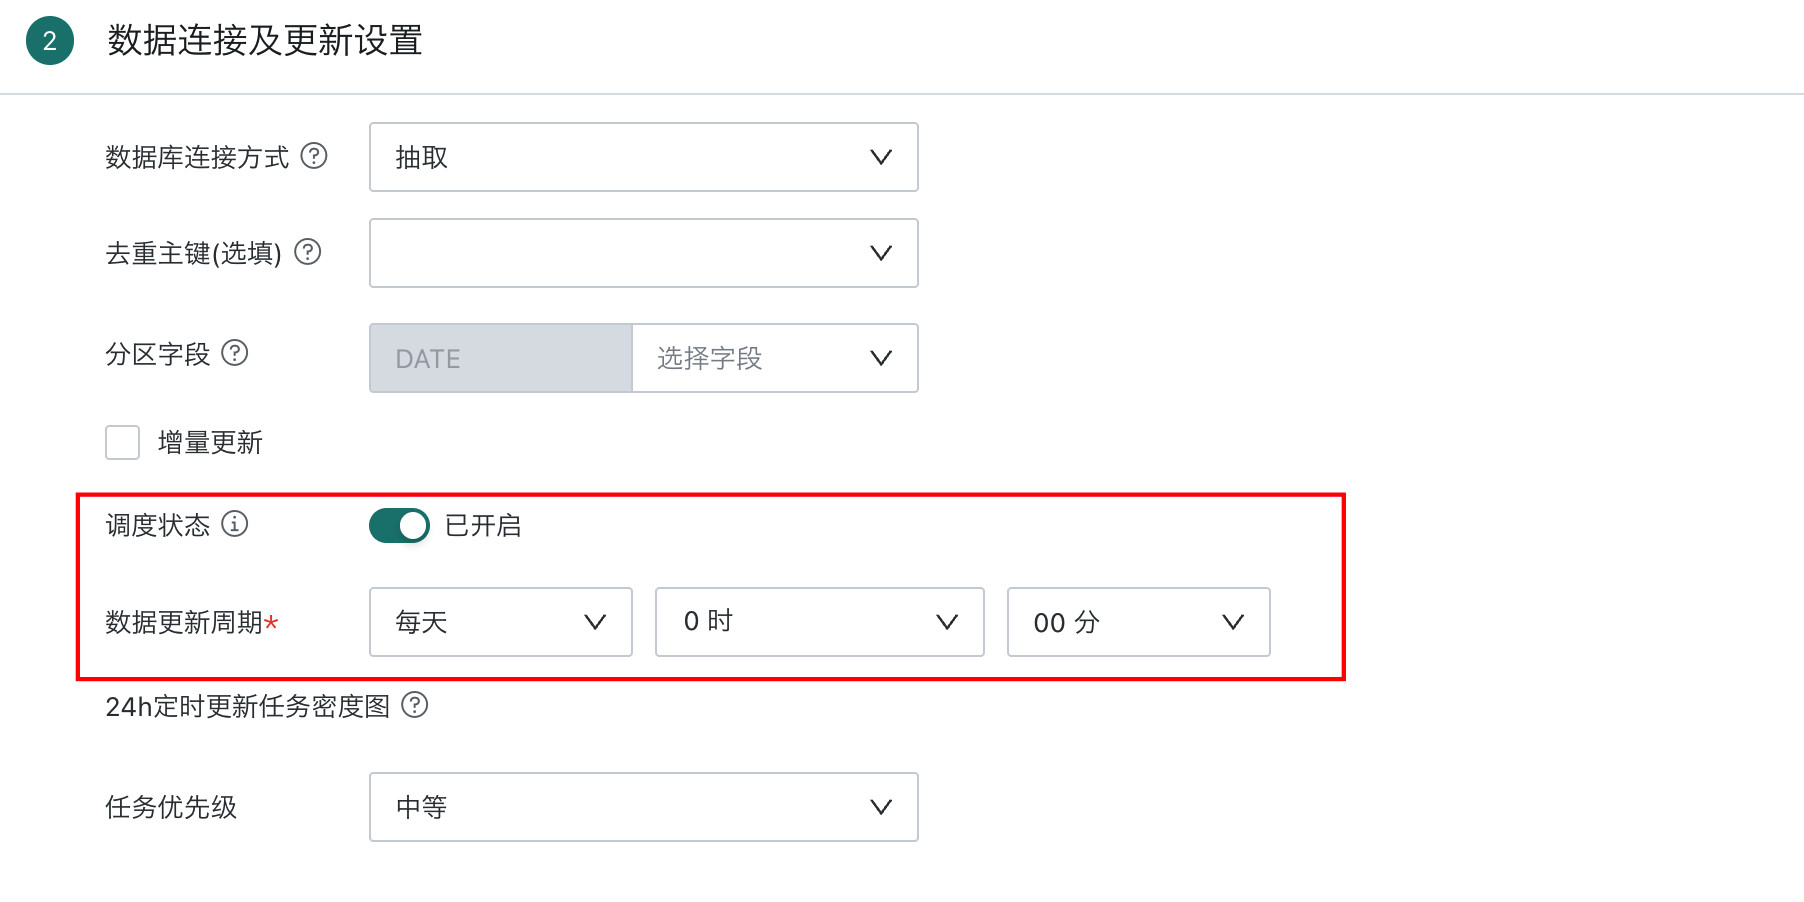Click help icon beside 24h定时更新任务密度图

pos(415,705)
